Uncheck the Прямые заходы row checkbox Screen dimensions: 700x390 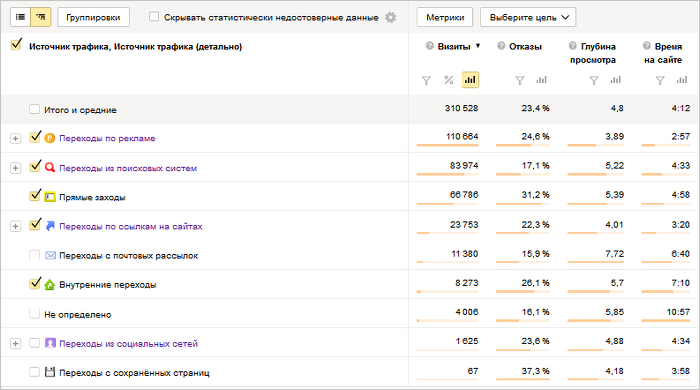pos(35,195)
